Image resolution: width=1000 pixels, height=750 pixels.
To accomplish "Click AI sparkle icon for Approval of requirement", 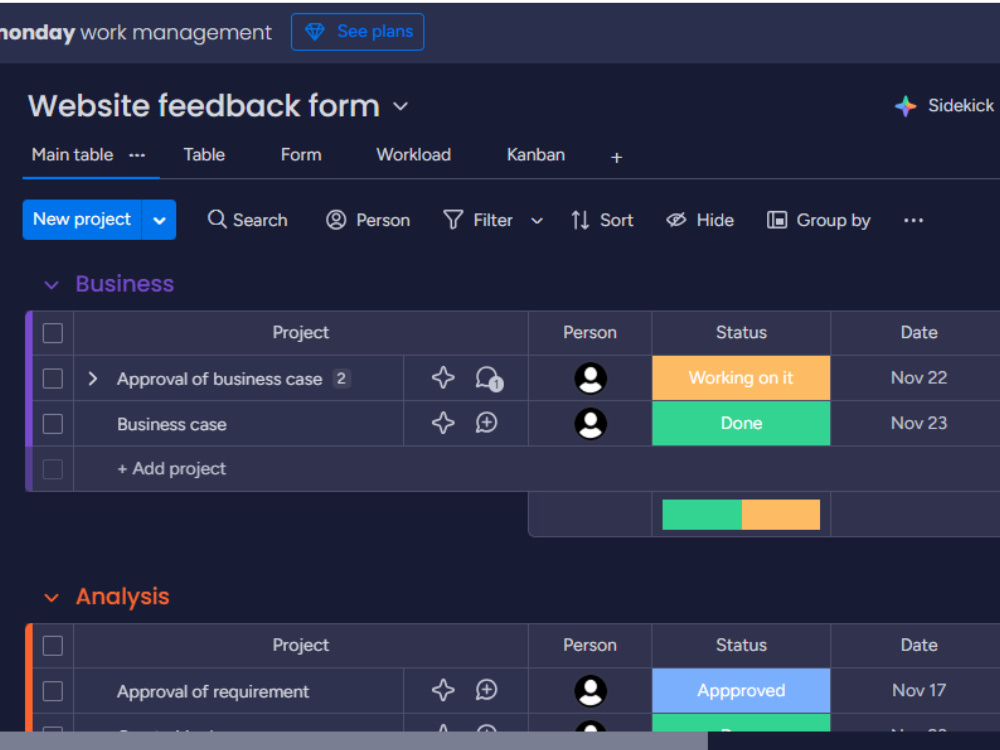I will (443, 690).
